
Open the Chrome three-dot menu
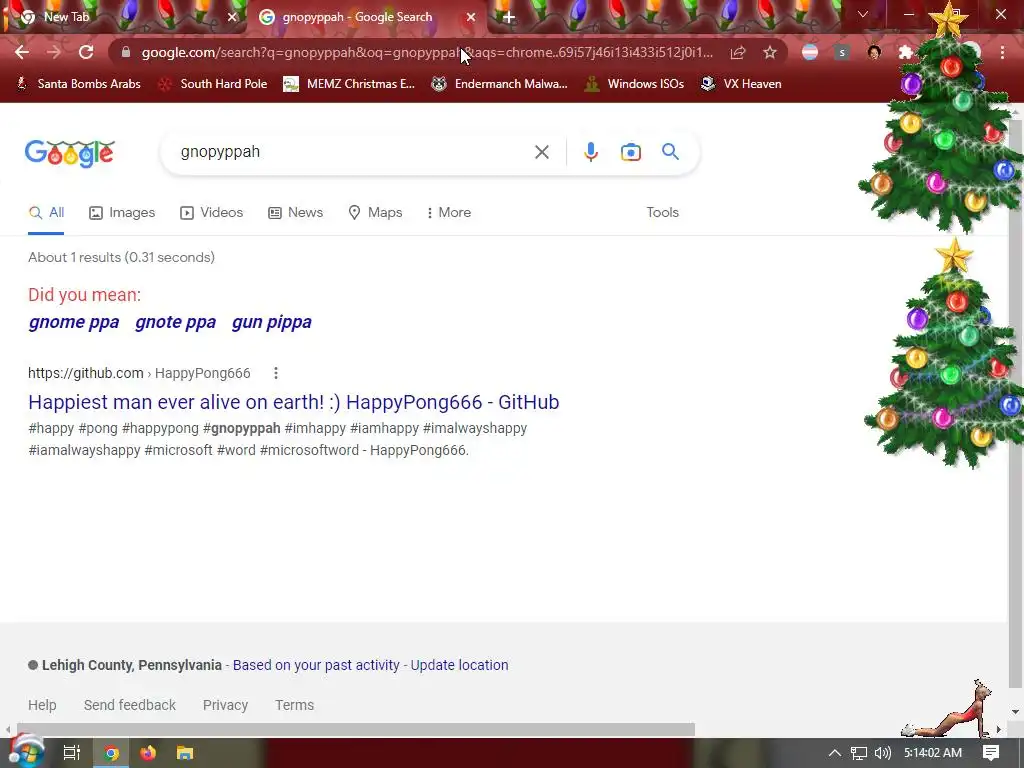tap(1002, 52)
